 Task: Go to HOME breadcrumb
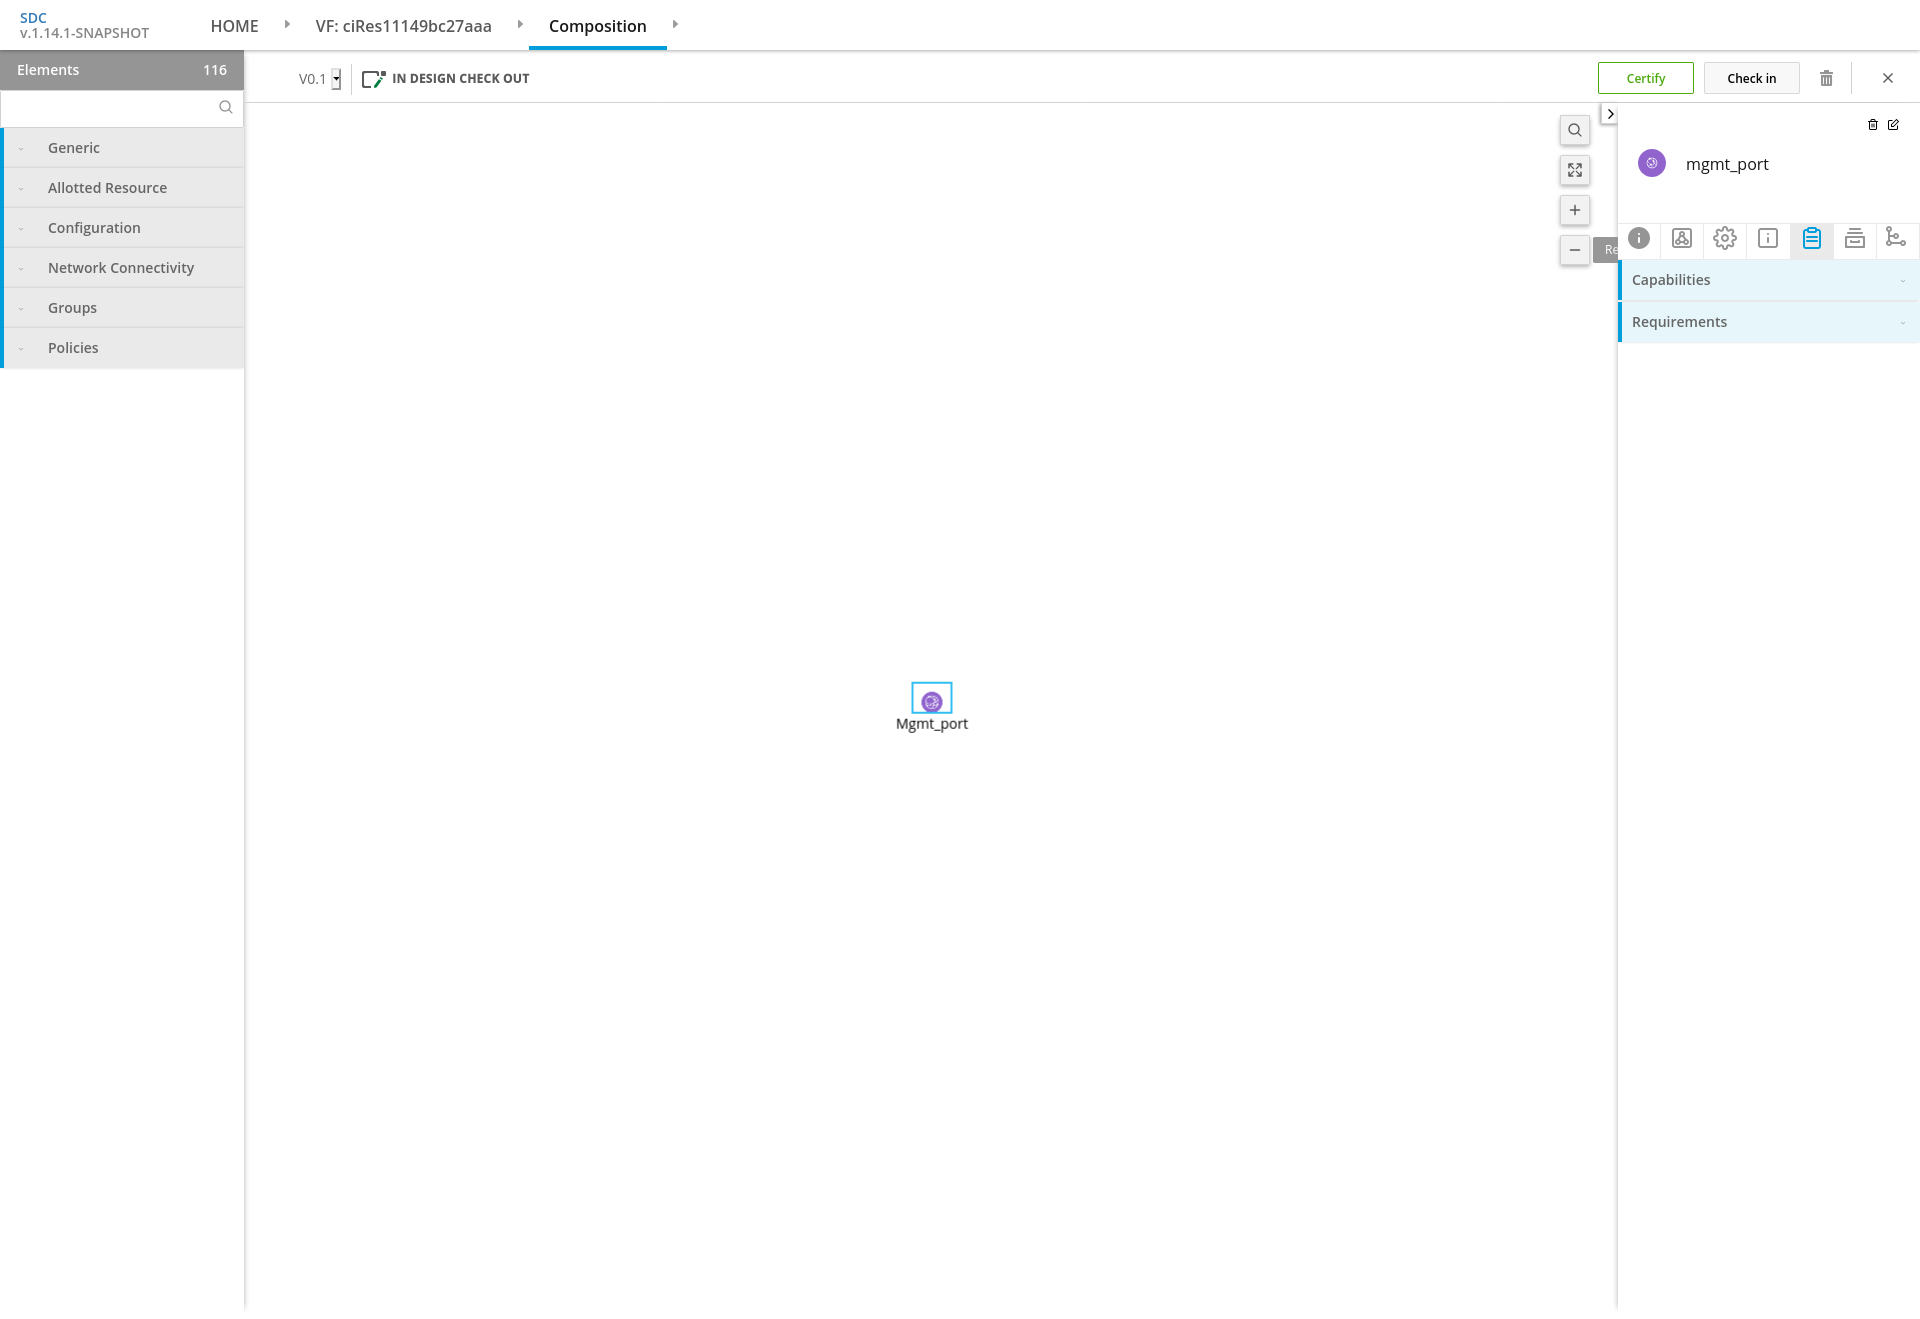pos(234,26)
